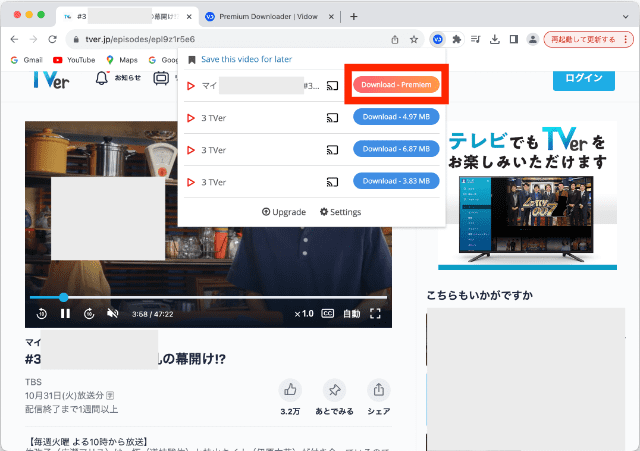Click the Download - 3.83 MB button
Screen dimensions: 640x451
[x=396, y=181]
